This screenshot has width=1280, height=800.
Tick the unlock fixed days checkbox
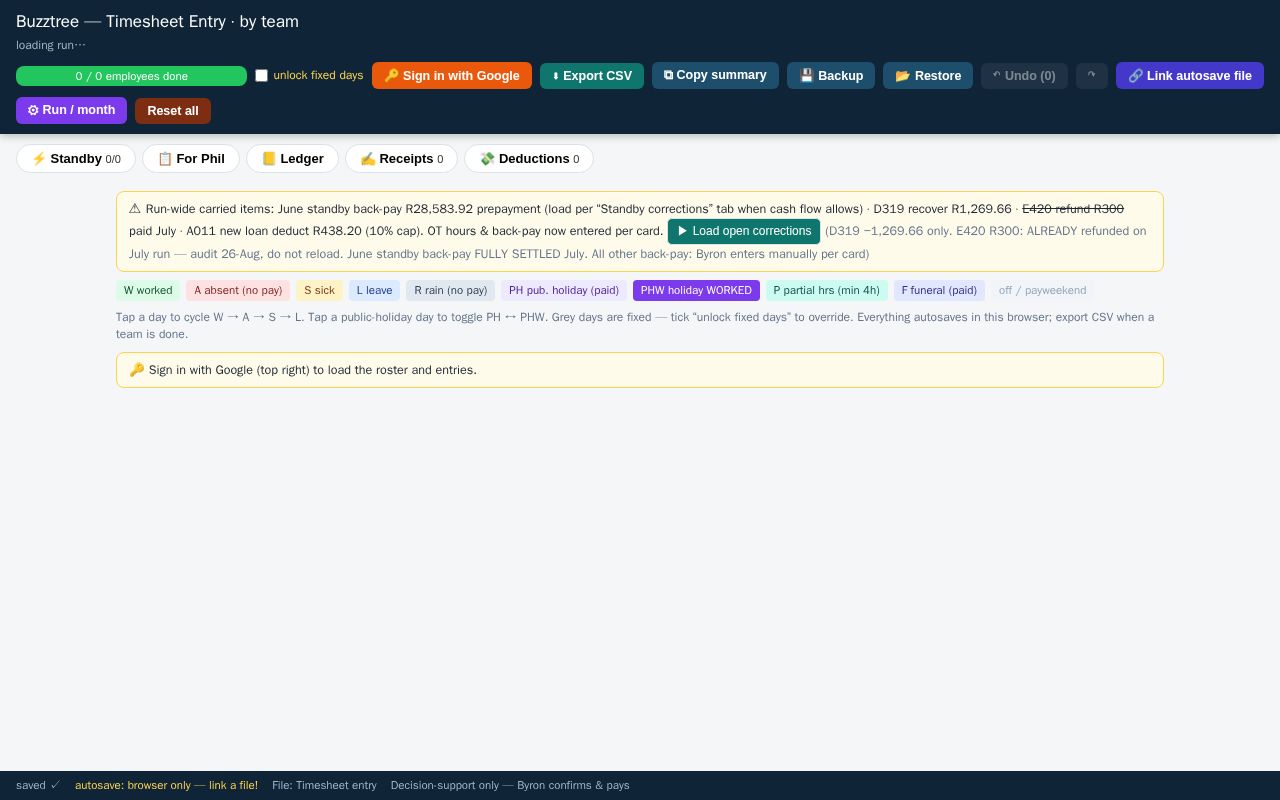262,76
